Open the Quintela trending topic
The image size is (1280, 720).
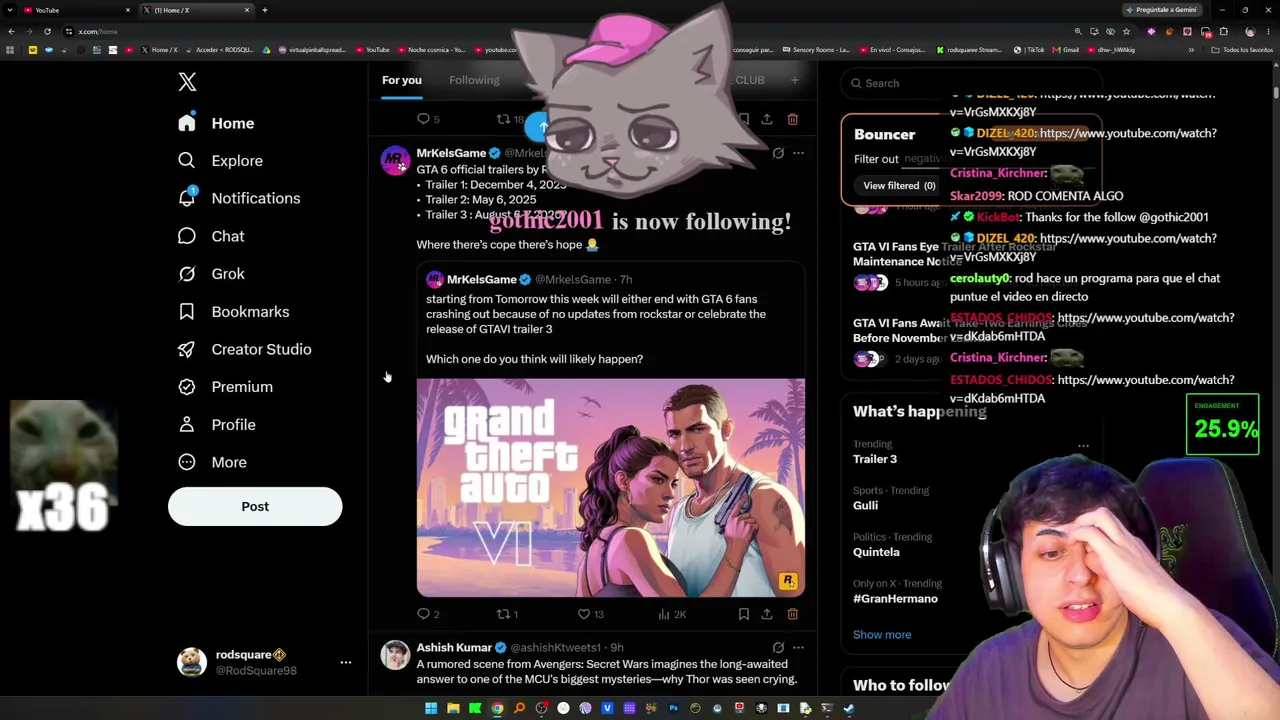pos(876,552)
